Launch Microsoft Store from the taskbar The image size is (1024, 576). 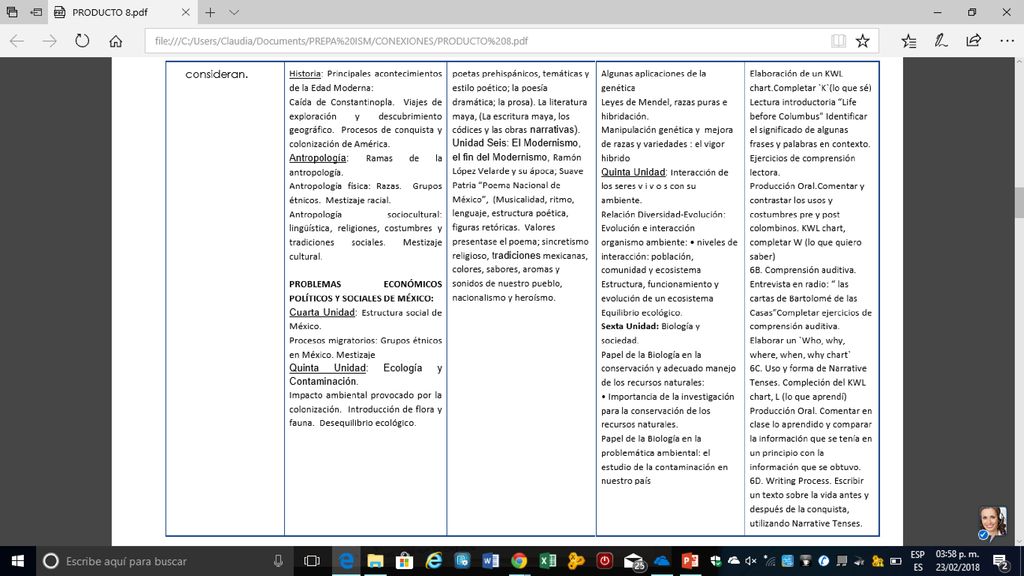[x=404, y=561]
